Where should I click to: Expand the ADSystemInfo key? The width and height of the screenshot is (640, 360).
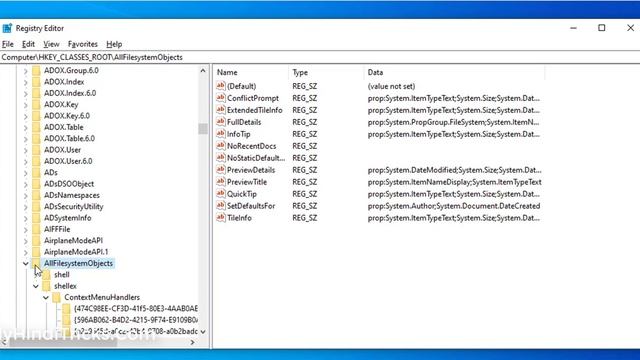coord(26,218)
